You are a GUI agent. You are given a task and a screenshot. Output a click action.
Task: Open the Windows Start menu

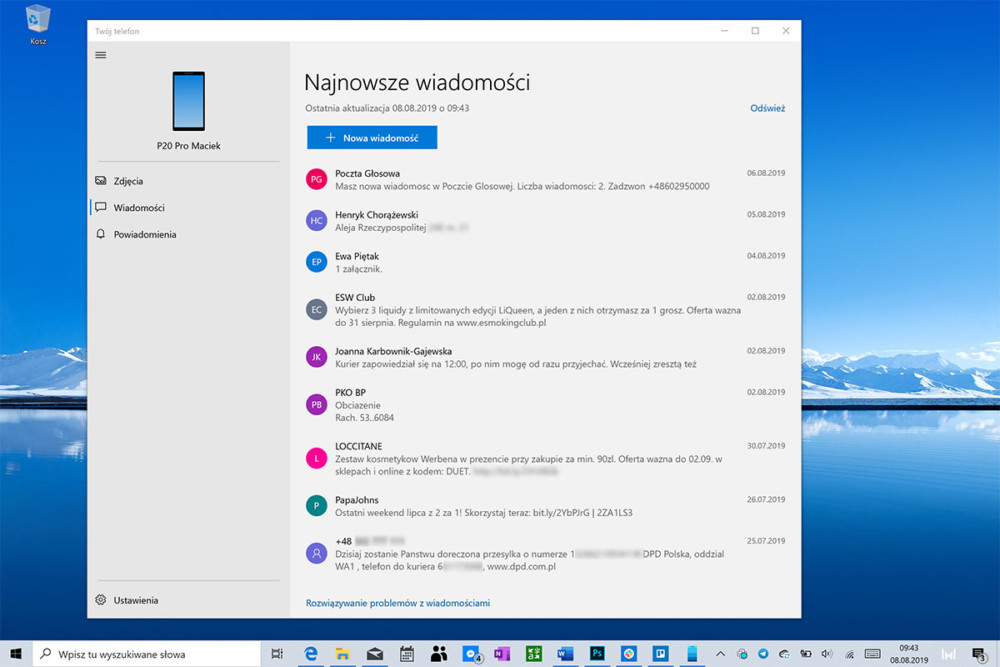tap(16, 654)
